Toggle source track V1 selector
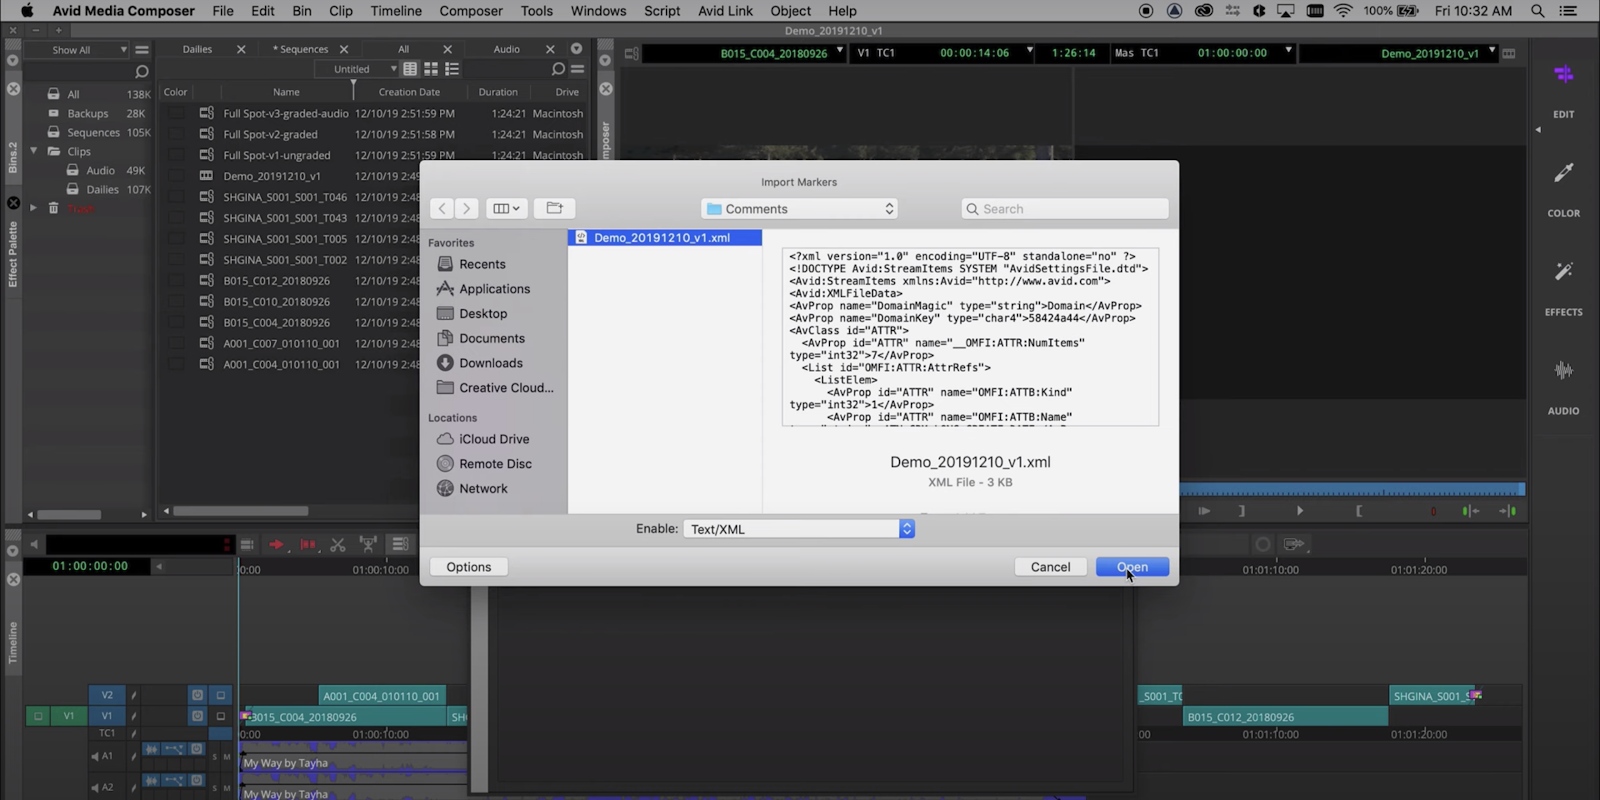Viewport: 1600px width, 800px height. (69, 716)
